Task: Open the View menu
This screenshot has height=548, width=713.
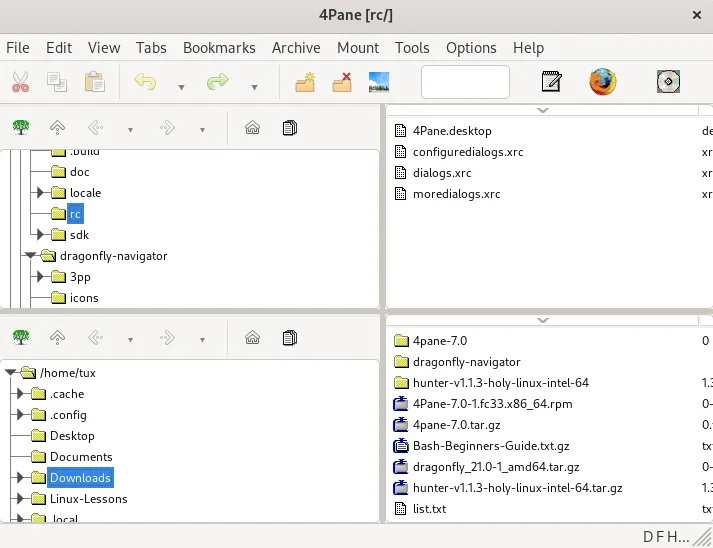Action: tap(104, 48)
